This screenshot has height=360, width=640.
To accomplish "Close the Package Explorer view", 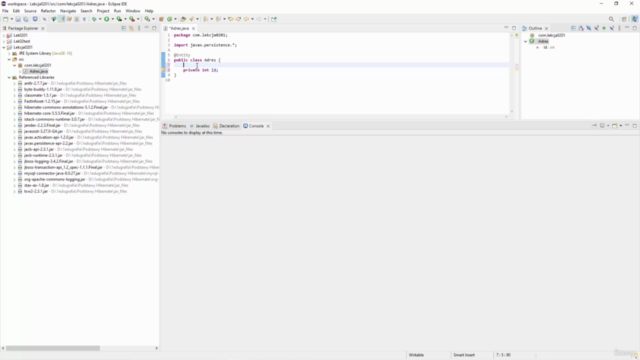I will (x=42, y=28).
